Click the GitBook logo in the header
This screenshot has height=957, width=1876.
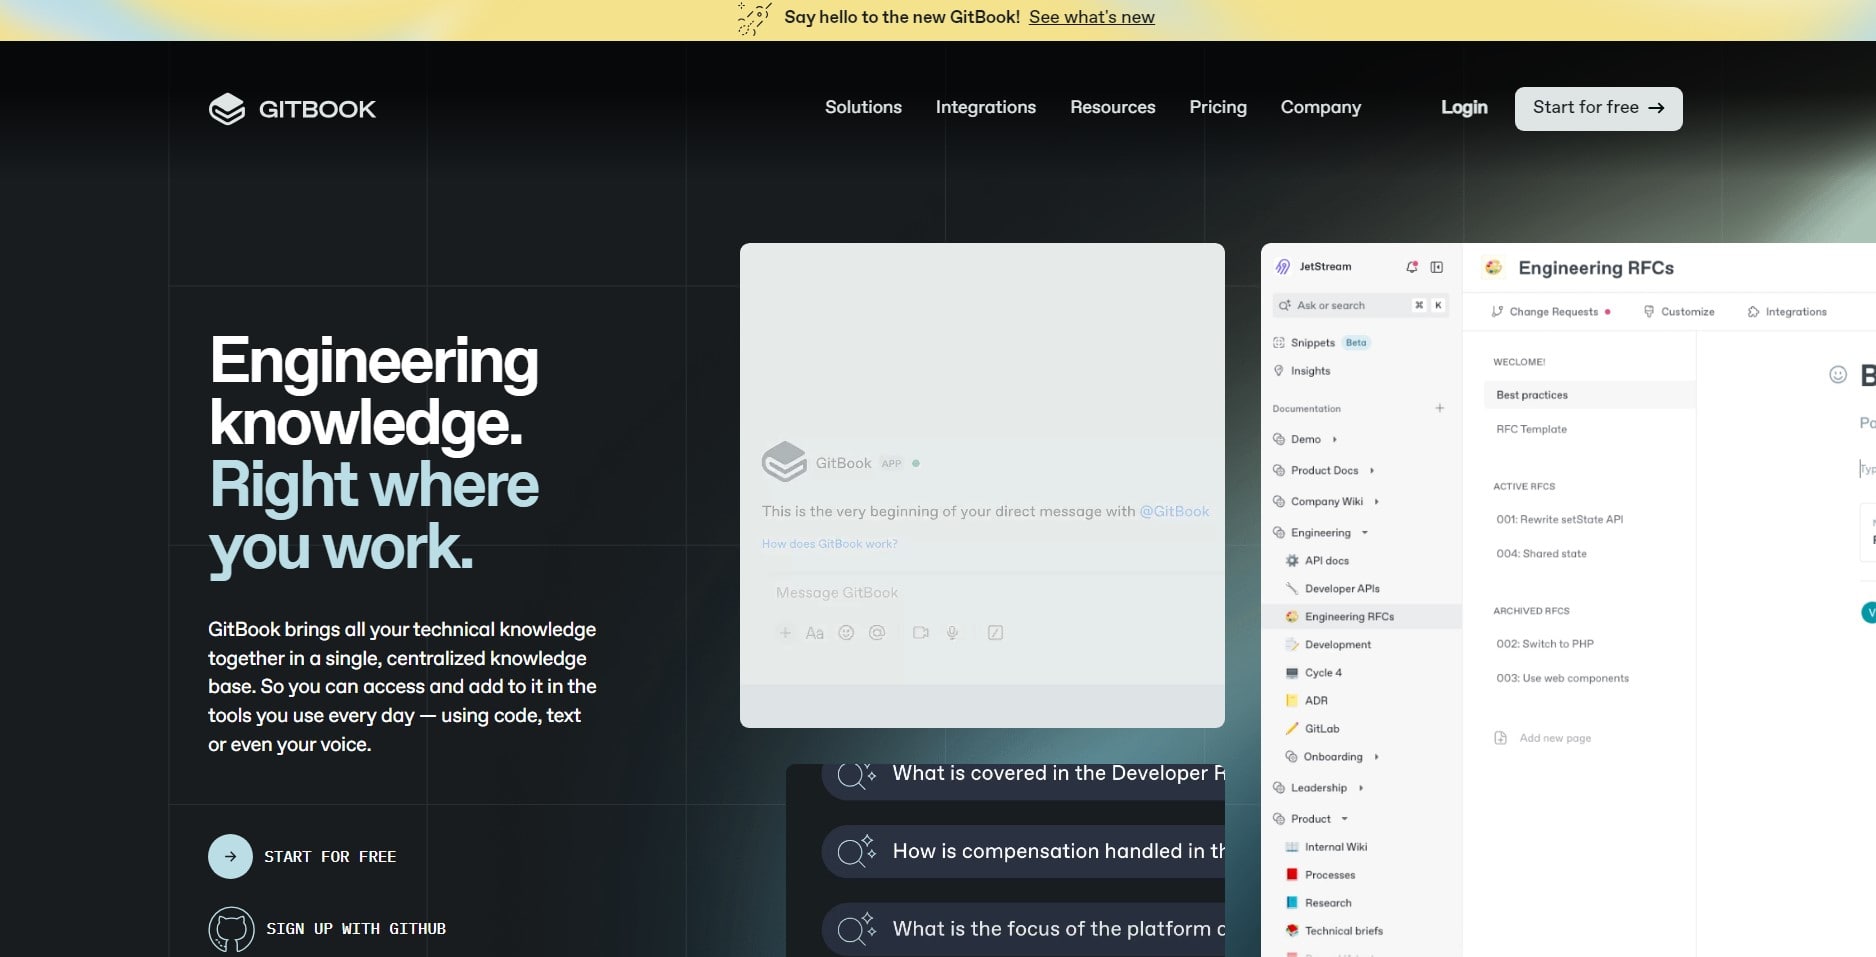[x=292, y=109]
